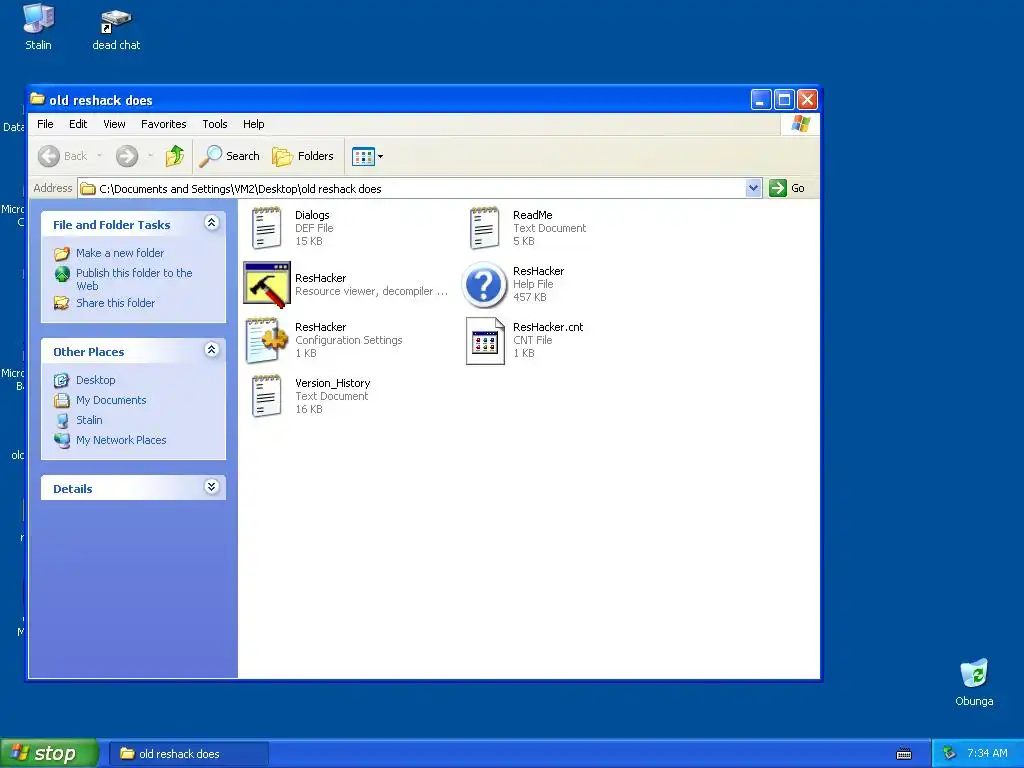Click inside the Address path field
This screenshot has height=768, width=1024.
click(x=411, y=188)
